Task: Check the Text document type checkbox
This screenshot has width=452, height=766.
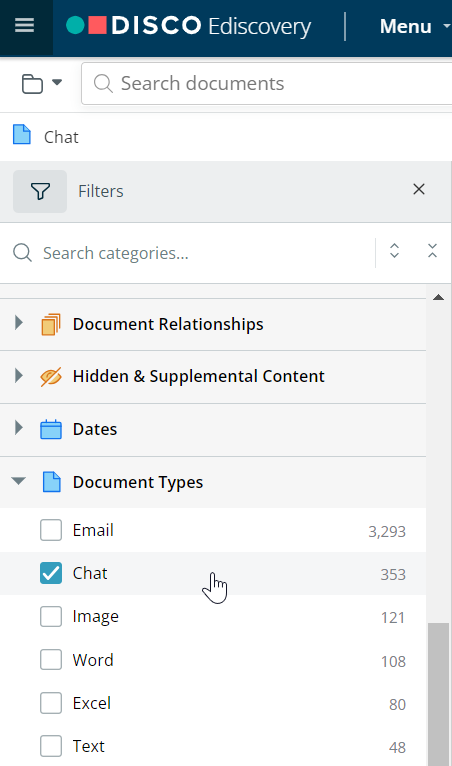Action: [51, 746]
